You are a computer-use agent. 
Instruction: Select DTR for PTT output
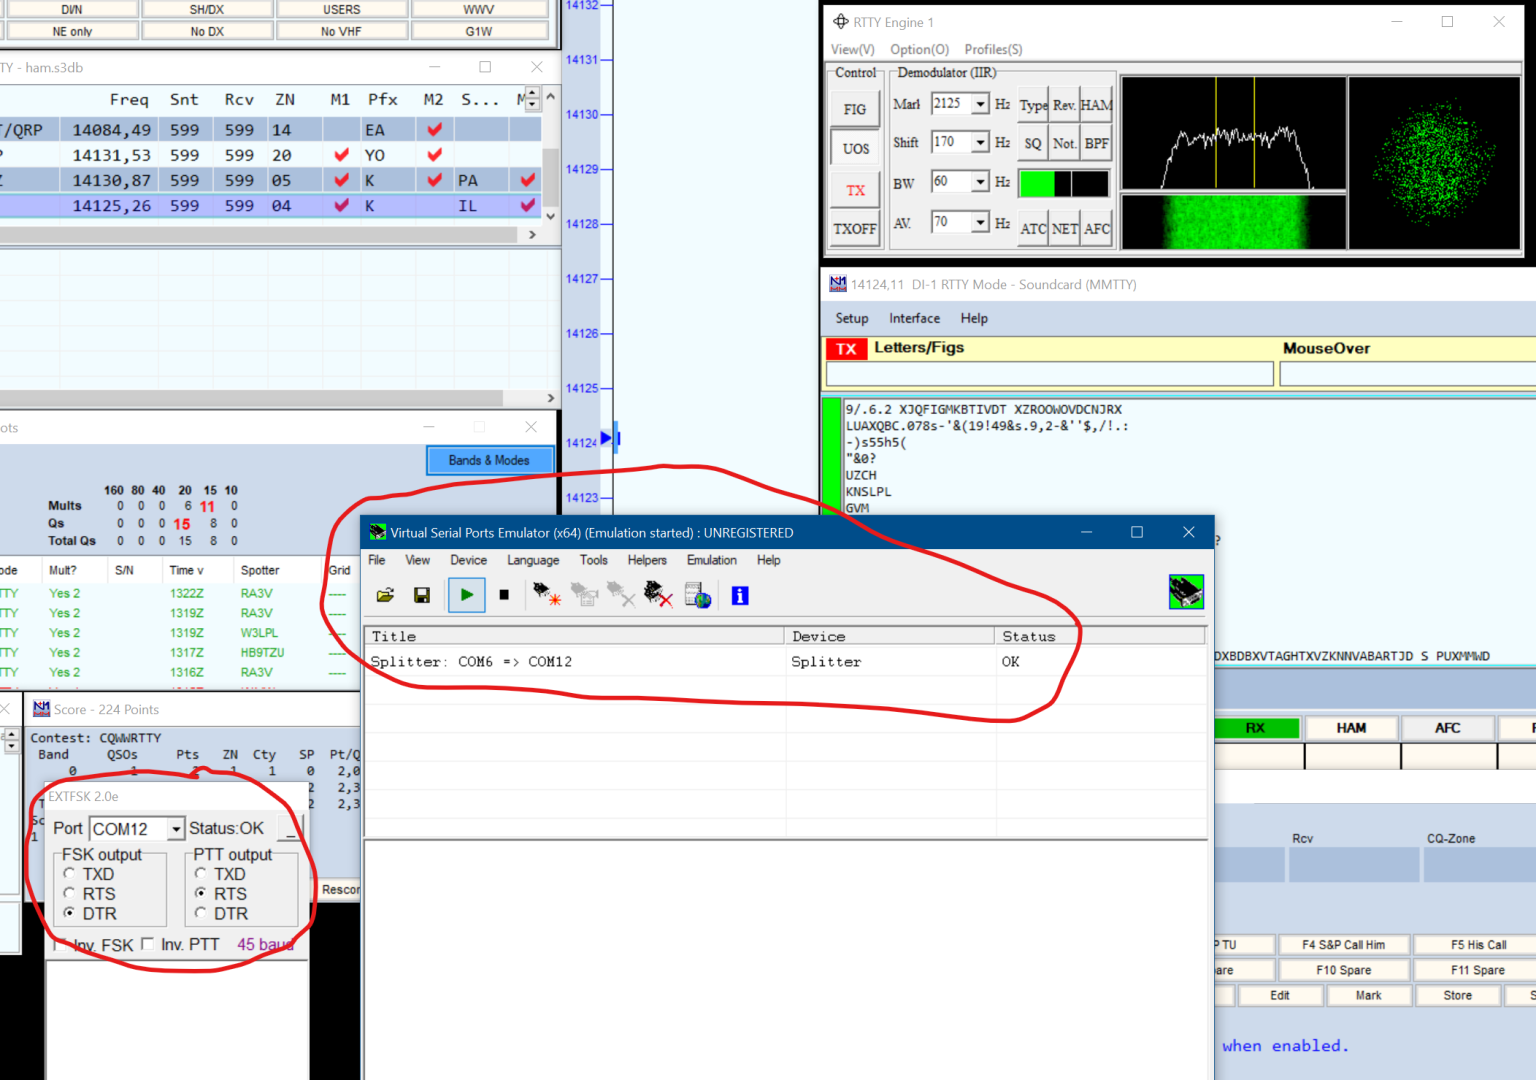point(201,914)
